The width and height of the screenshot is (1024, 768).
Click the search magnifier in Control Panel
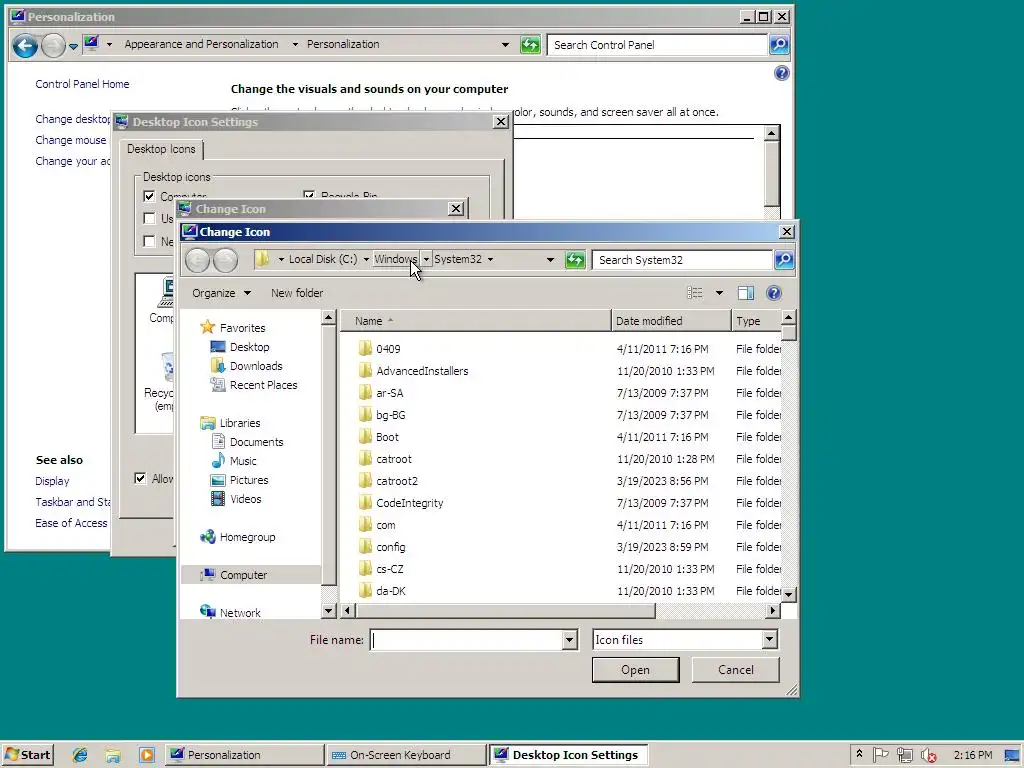[x=778, y=44]
